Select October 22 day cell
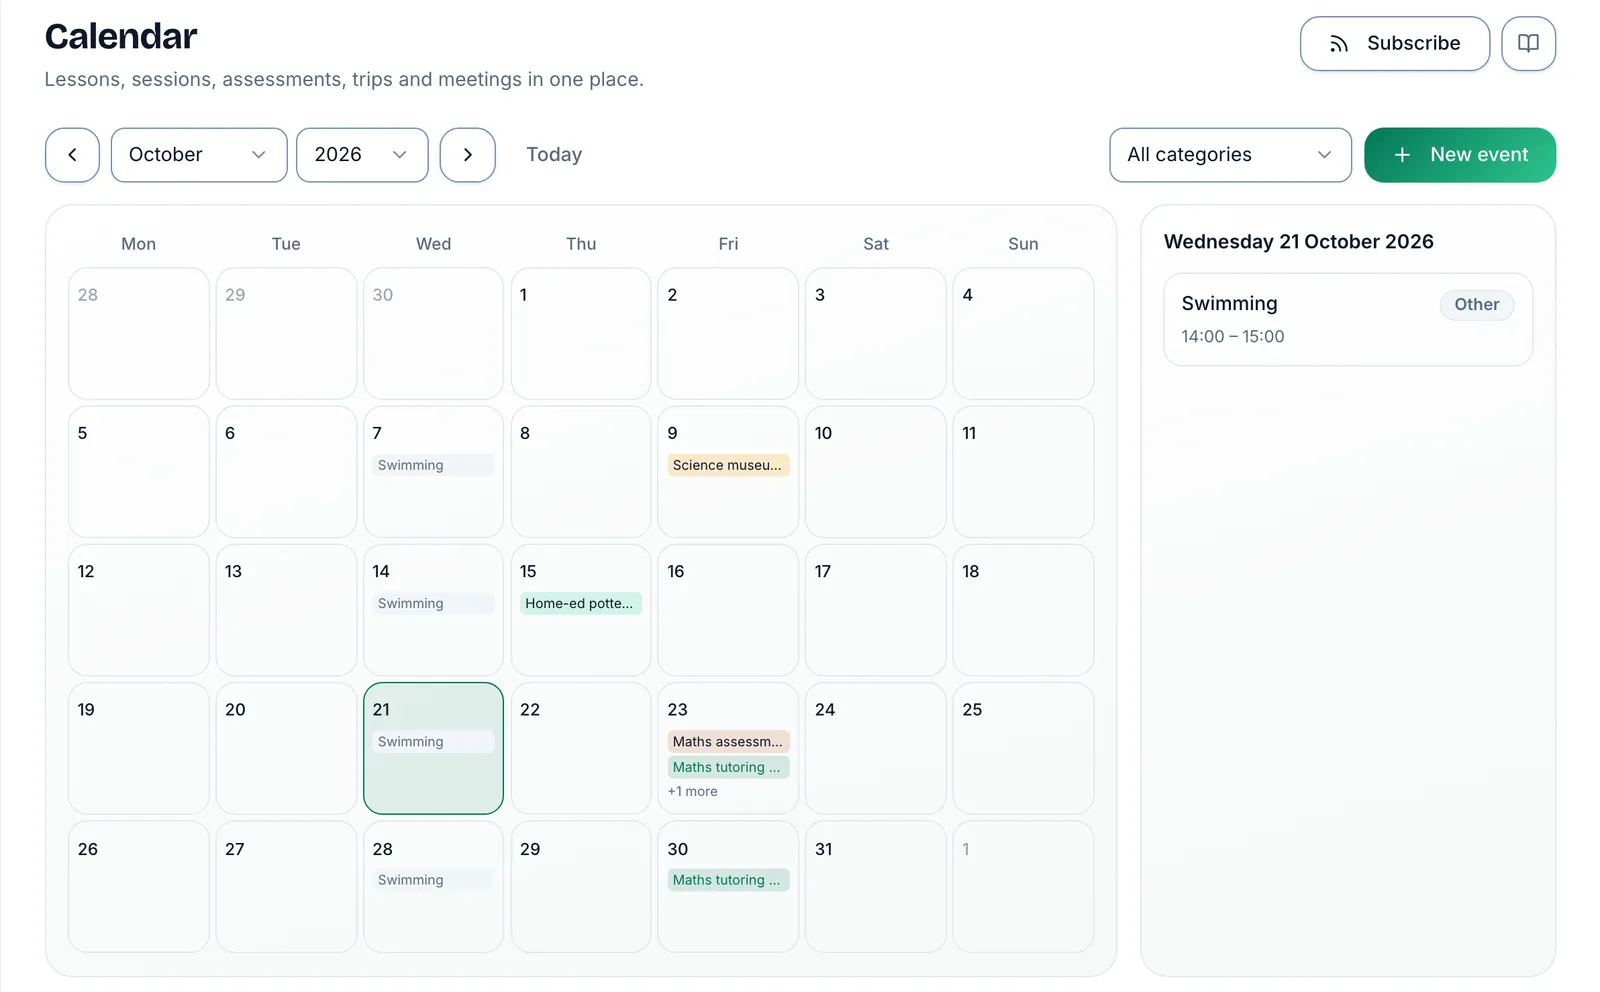The image size is (1600, 992). 581,748
